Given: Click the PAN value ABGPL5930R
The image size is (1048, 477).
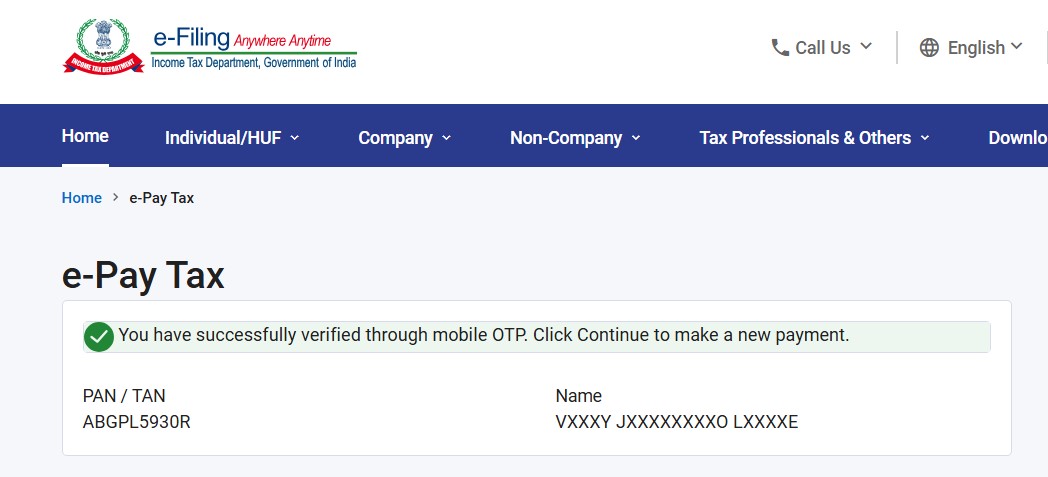Looking at the screenshot, I should pos(137,422).
